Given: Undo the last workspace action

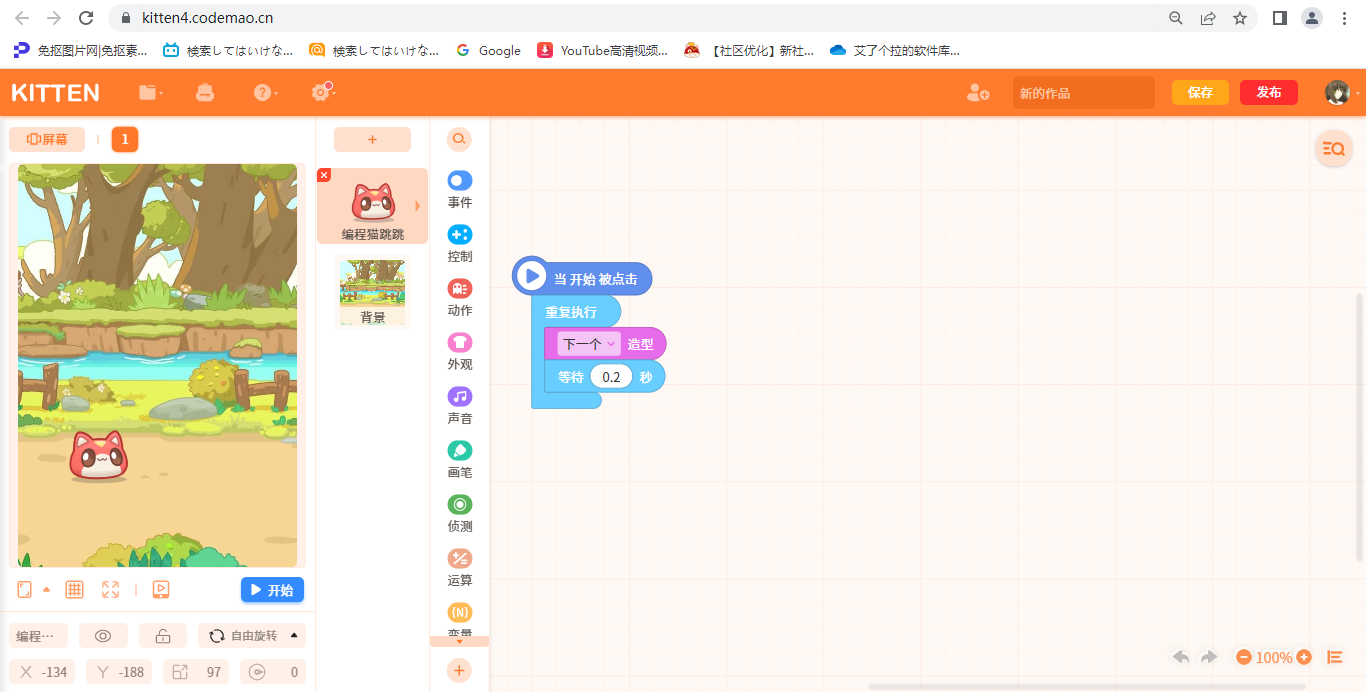Looking at the screenshot, I should pyautogui.click(x=1181, y=657).
